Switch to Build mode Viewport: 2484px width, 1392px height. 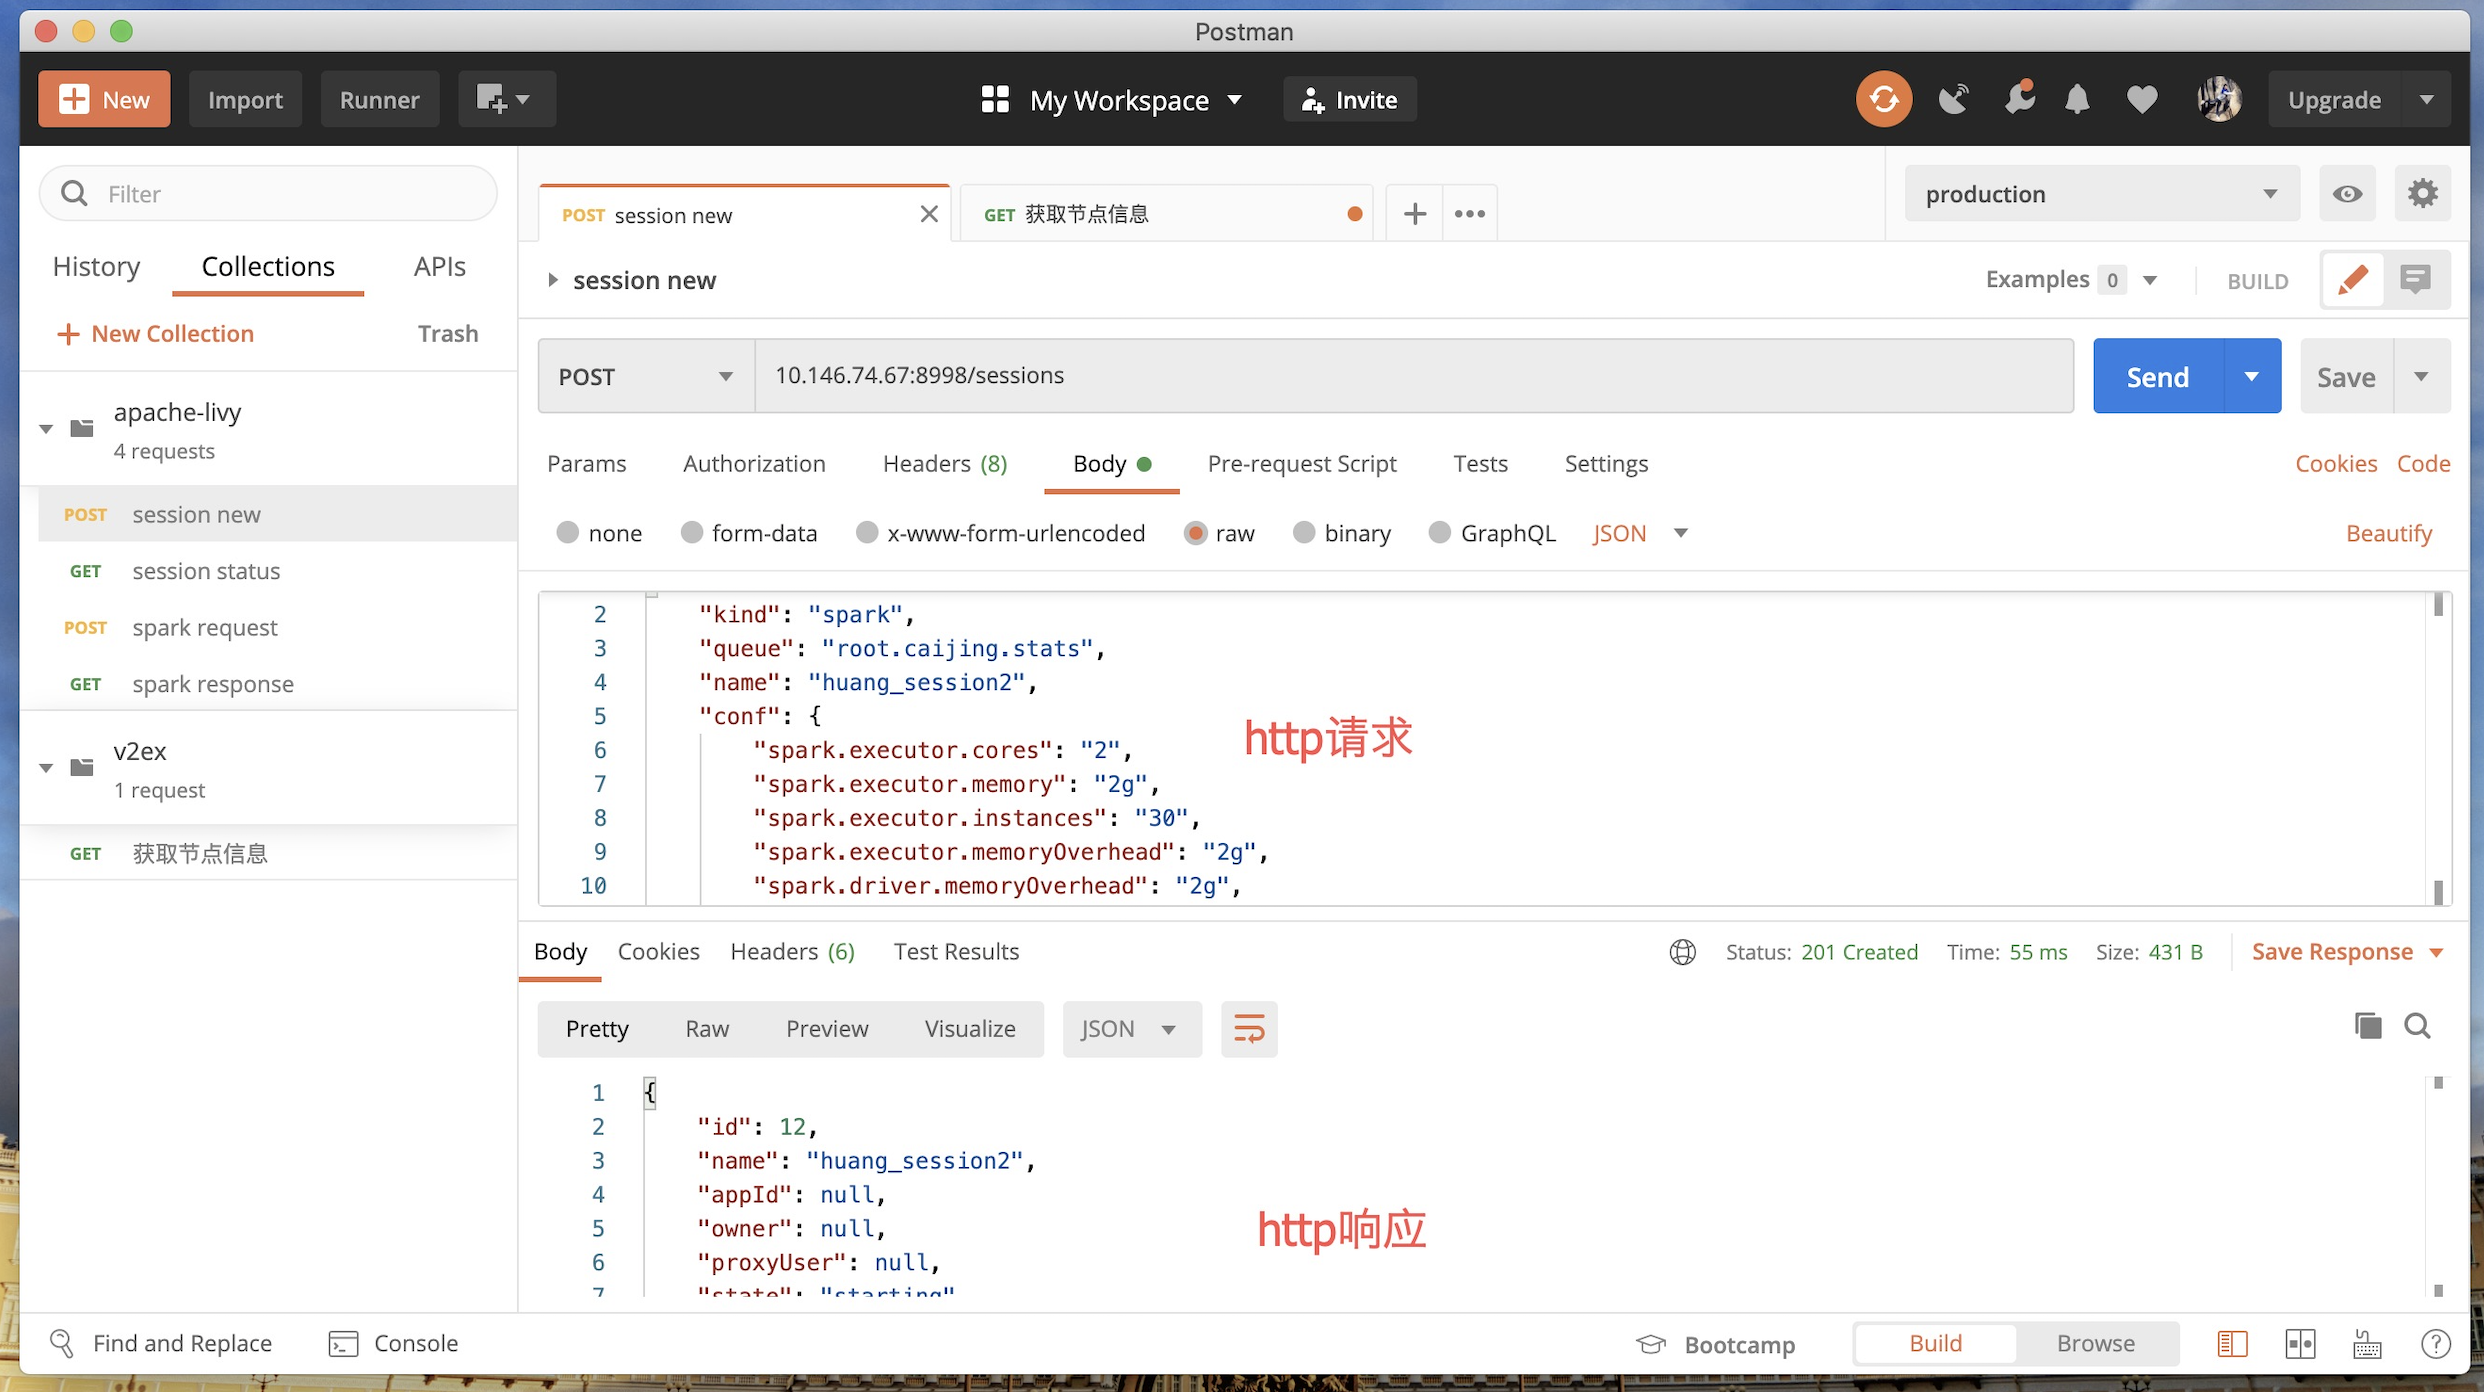[1935, 1343]
